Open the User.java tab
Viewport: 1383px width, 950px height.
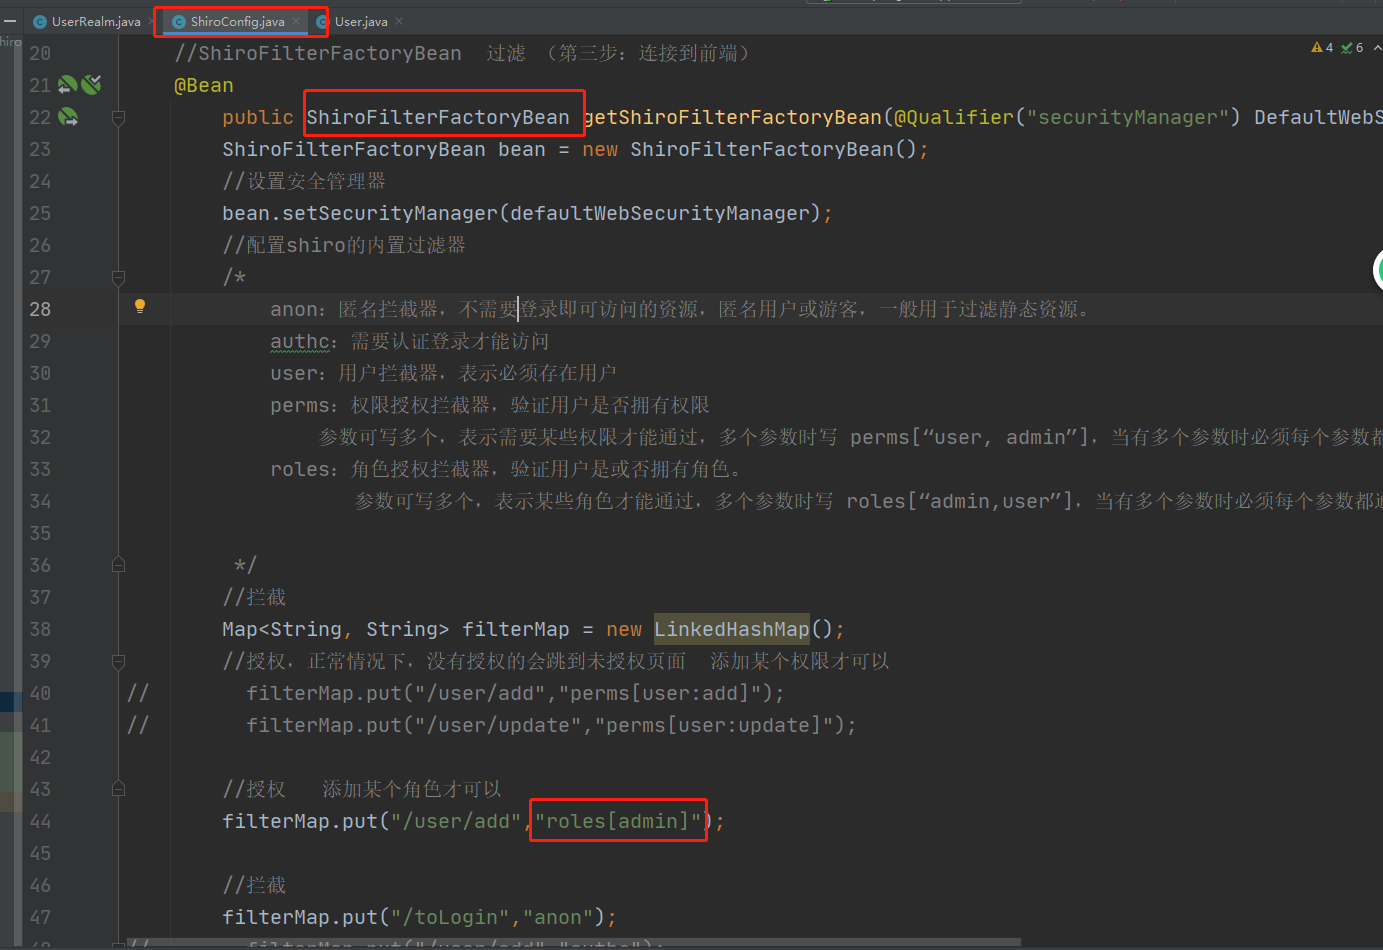(x=361, y=22)
